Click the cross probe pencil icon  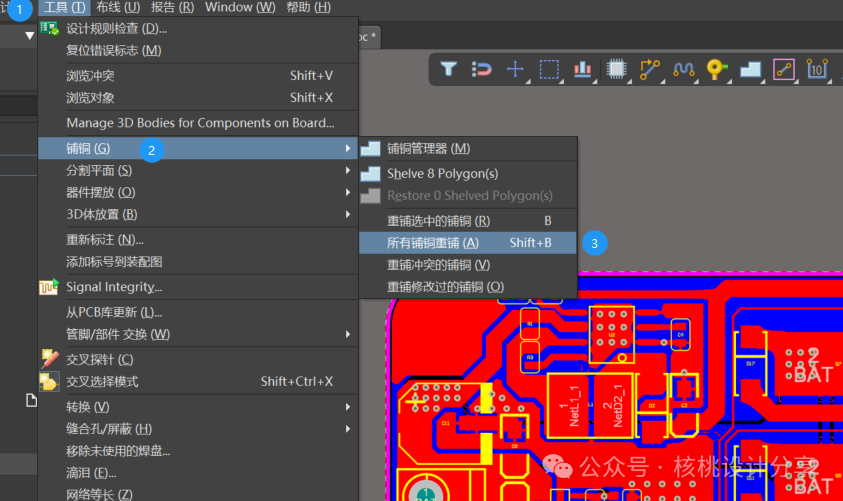[x=49, y=359]
